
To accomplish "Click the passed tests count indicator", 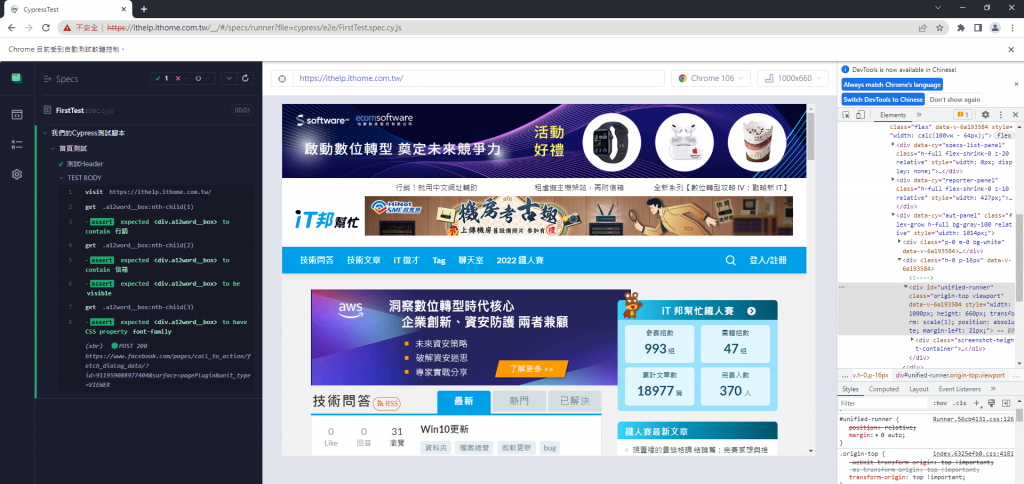I will [x=162, y=78].
